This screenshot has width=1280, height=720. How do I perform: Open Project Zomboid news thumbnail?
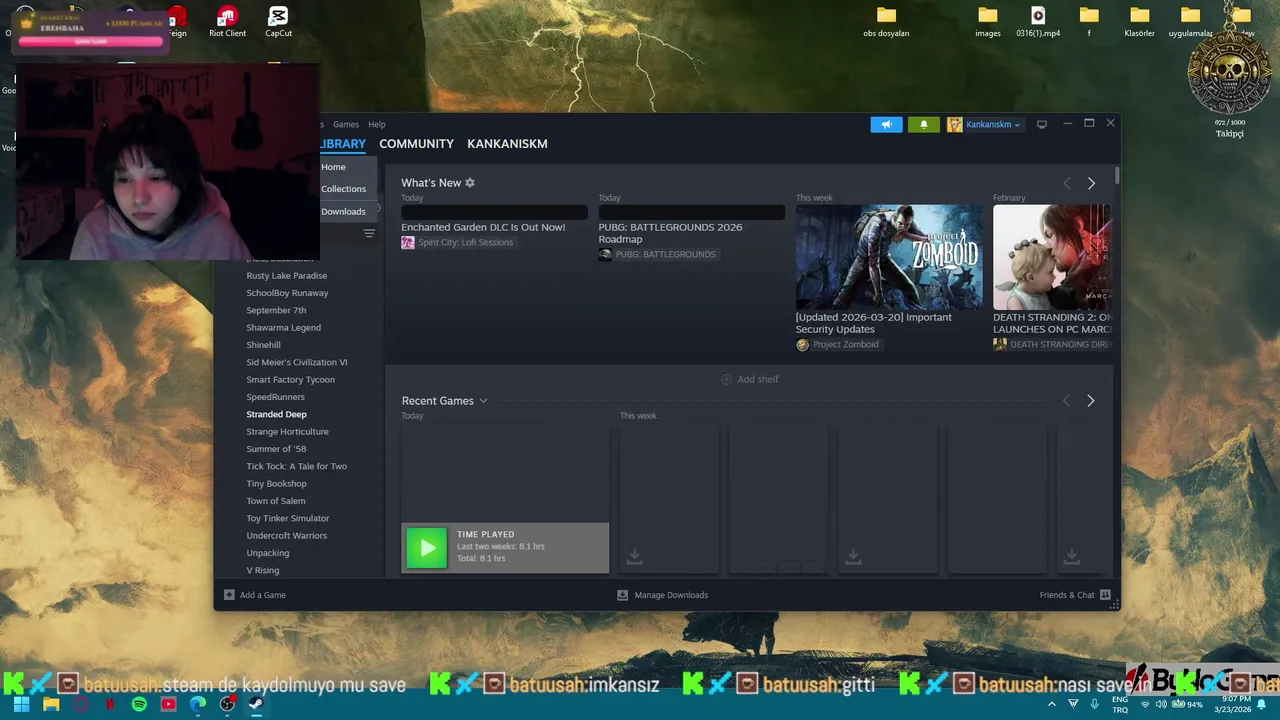(x=889, y=257)
